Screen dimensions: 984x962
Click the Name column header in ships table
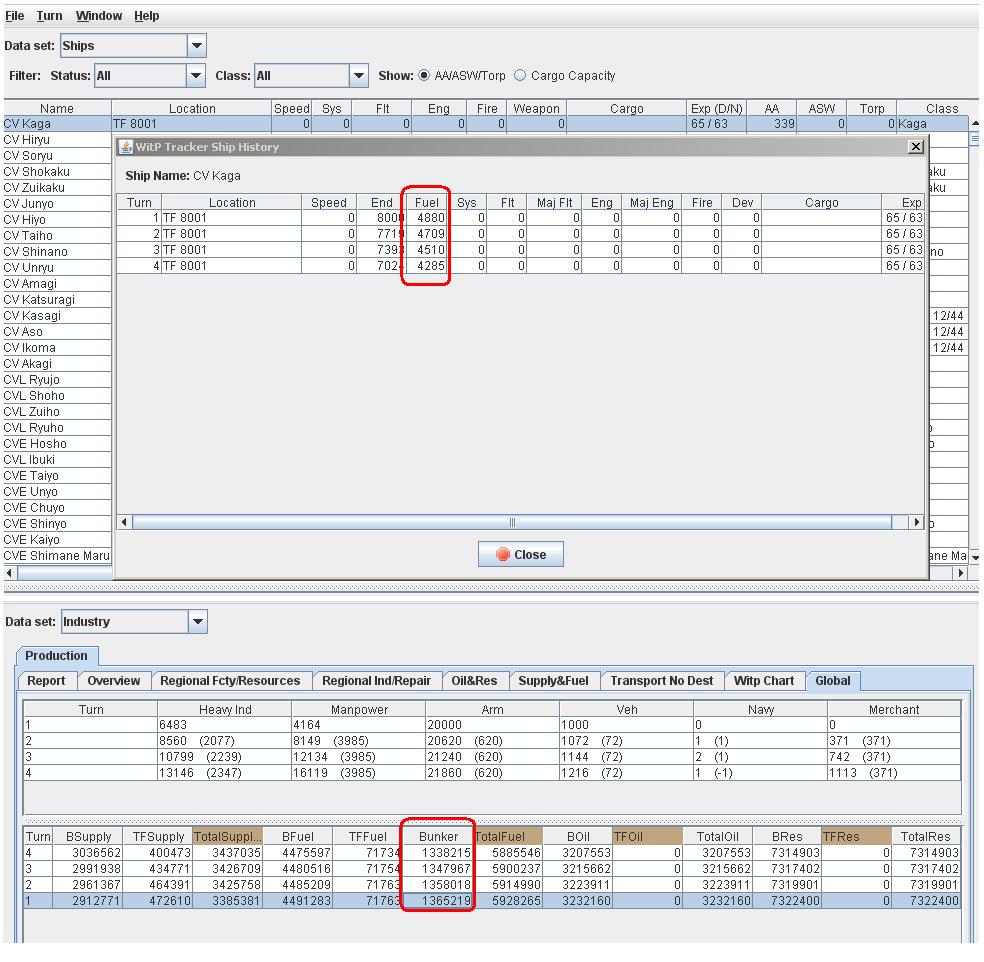click(57, 109)
